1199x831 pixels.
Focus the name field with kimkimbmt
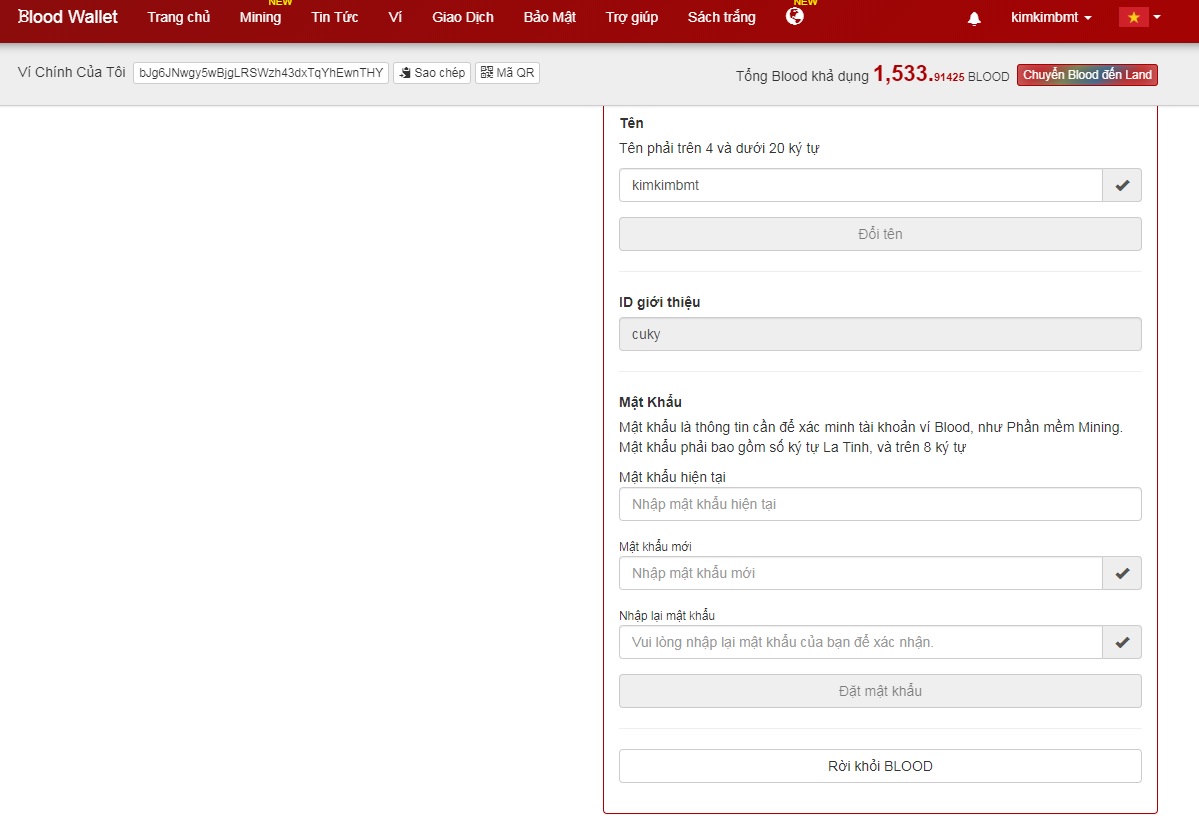pos(860,185)
